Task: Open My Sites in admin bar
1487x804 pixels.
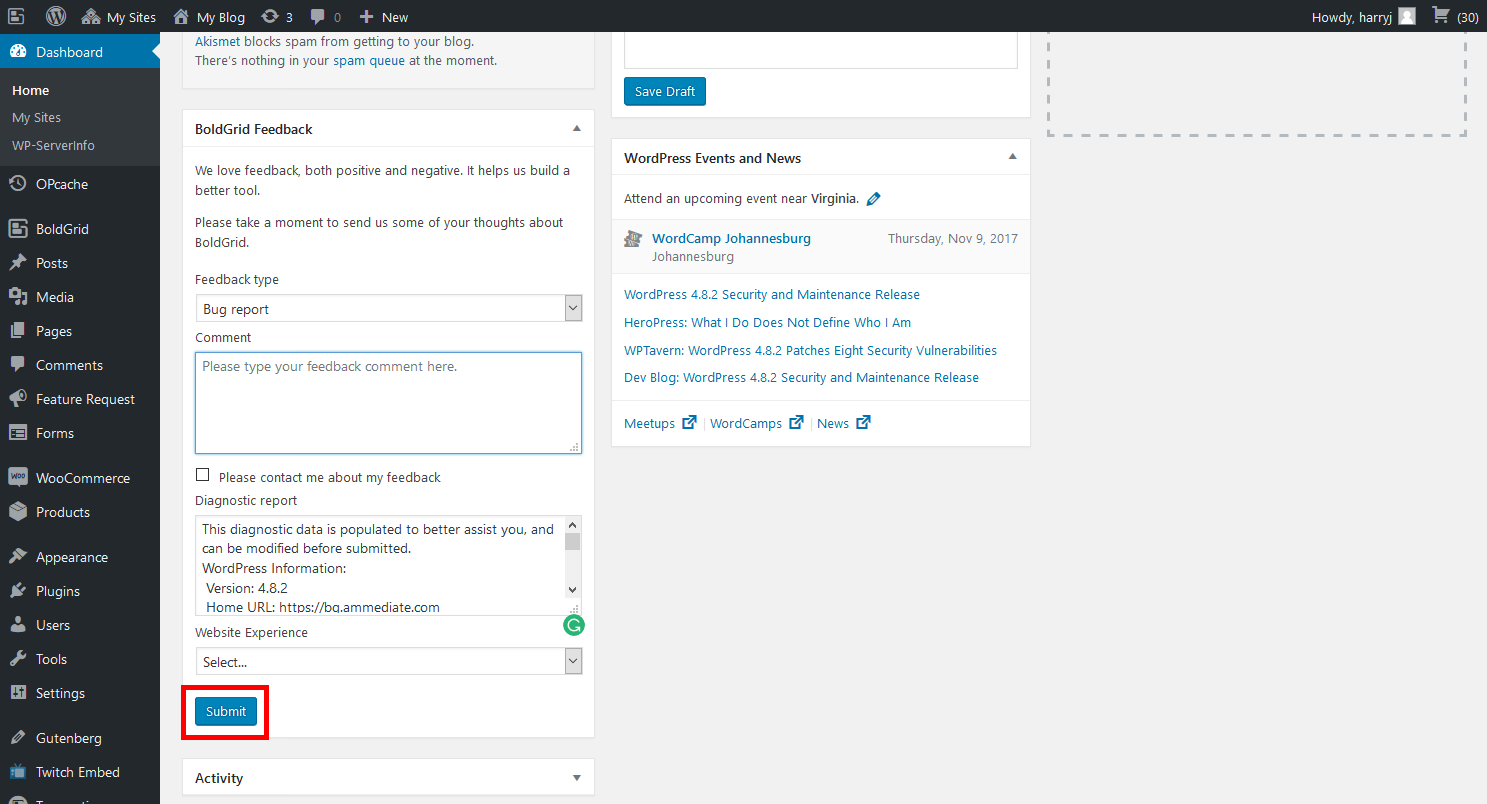Action: 119,17
